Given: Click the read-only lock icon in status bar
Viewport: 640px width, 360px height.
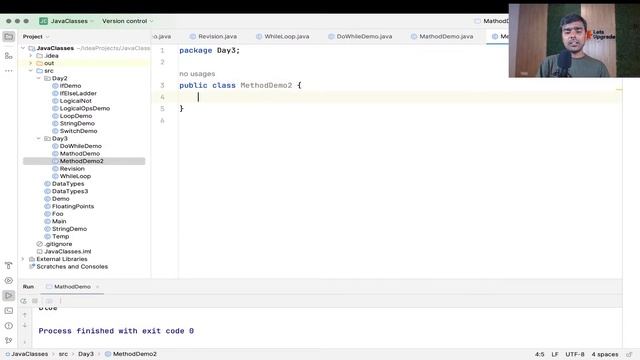Looking at the screenshot, I should coord(629,354).
